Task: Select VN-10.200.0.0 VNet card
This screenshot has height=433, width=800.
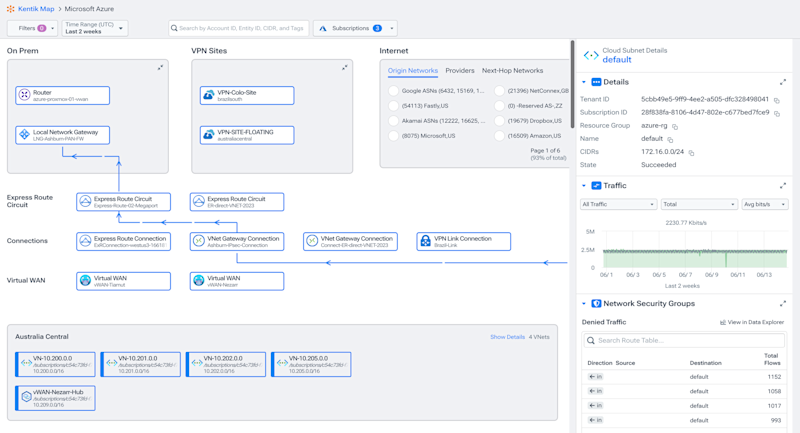Action: pyautogui.click(x=55, y=364)
